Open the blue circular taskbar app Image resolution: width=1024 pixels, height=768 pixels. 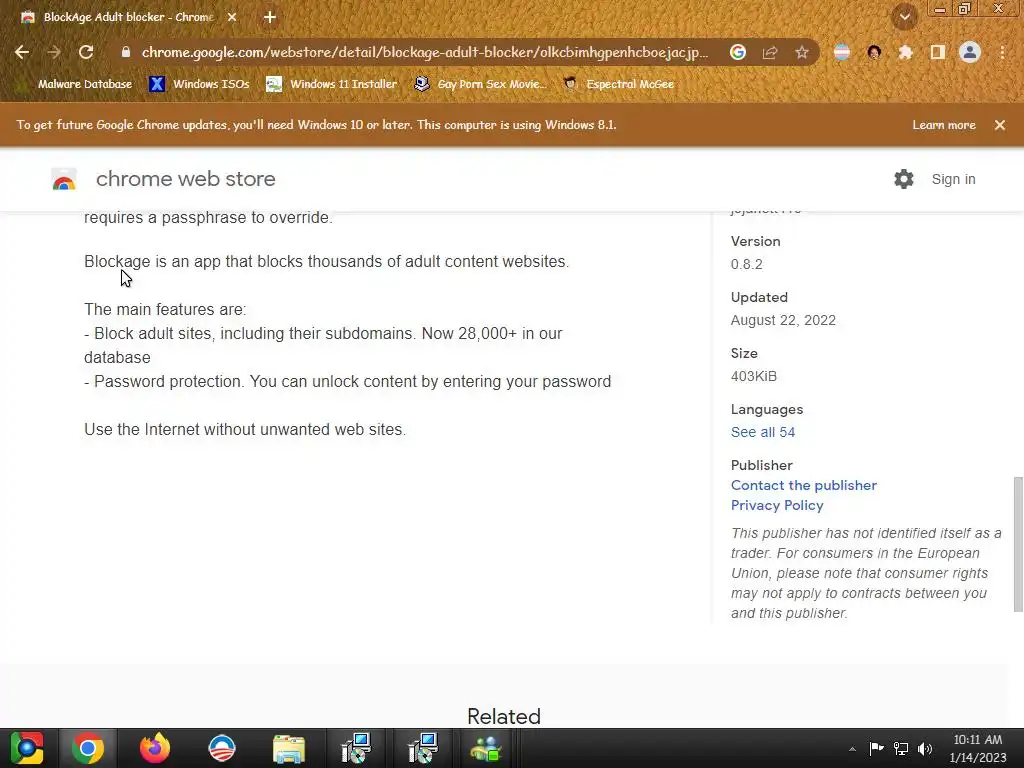(x=222, y=748)
